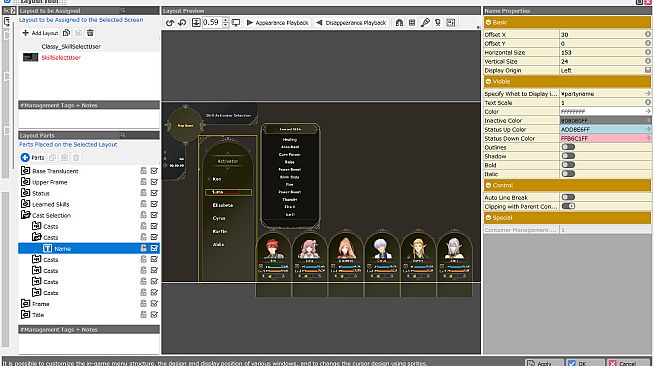Enable the Italic toggle switch
The image size is (654, 366).
tap(568, 174)
